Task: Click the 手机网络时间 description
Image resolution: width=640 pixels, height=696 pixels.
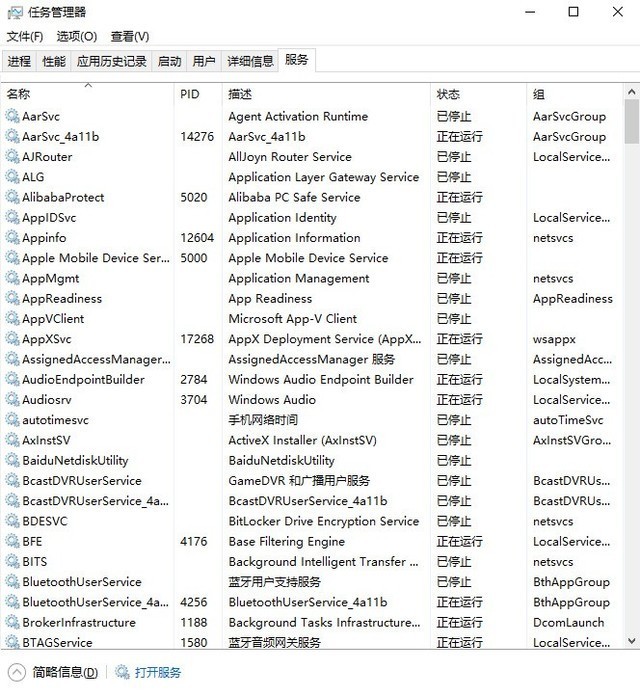Action: [x=263, y=420]
